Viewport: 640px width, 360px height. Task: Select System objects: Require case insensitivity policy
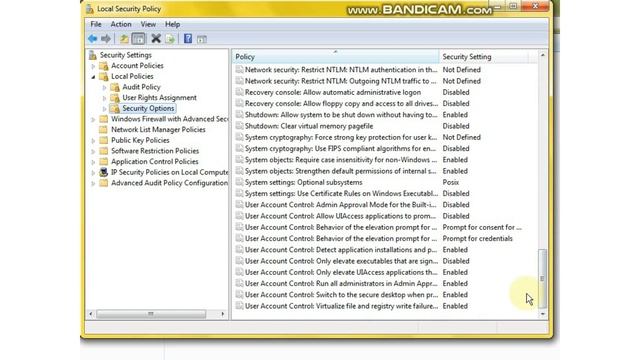point(341,160)
